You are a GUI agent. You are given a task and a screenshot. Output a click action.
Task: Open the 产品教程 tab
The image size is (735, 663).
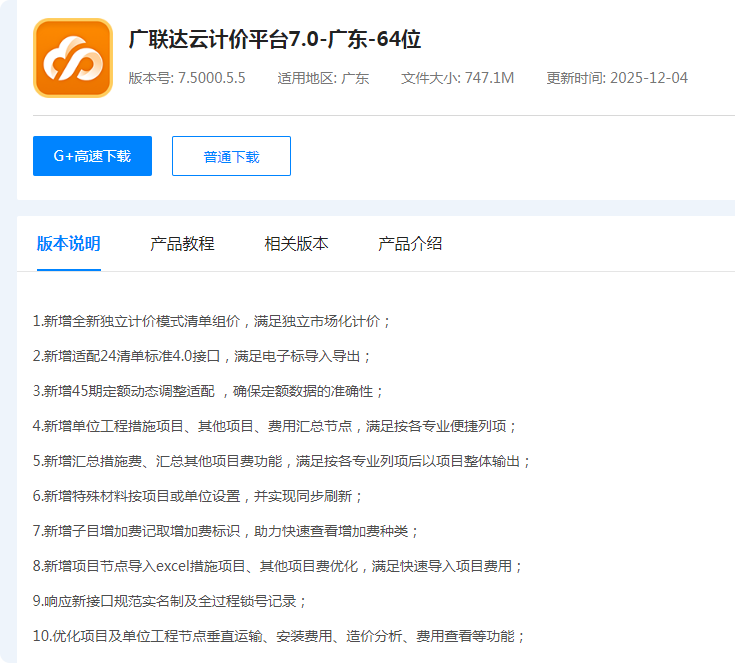[182, 244]
